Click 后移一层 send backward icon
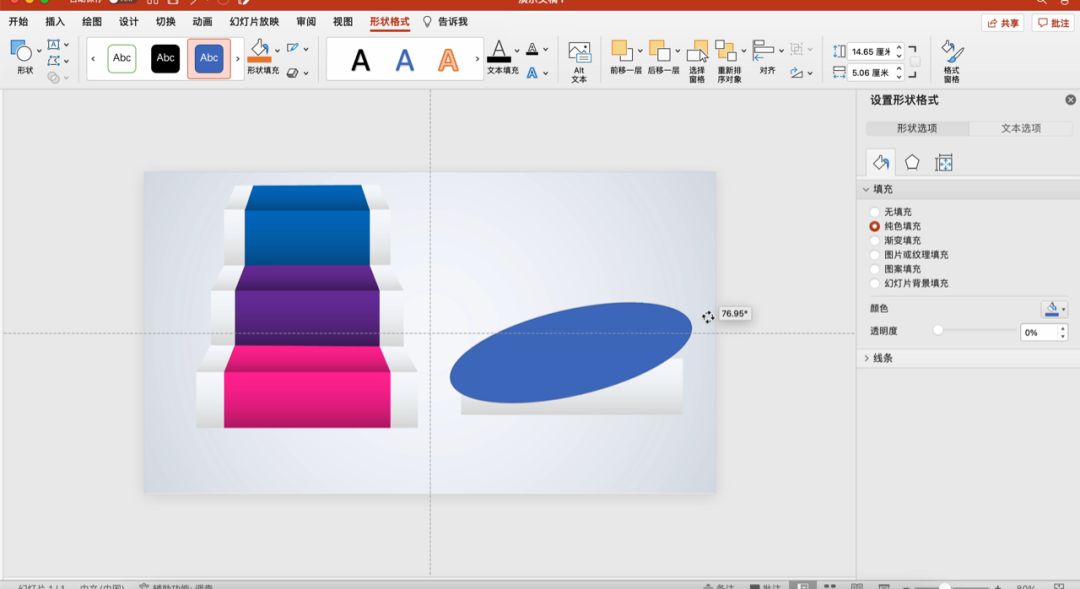 coord(659,51)
